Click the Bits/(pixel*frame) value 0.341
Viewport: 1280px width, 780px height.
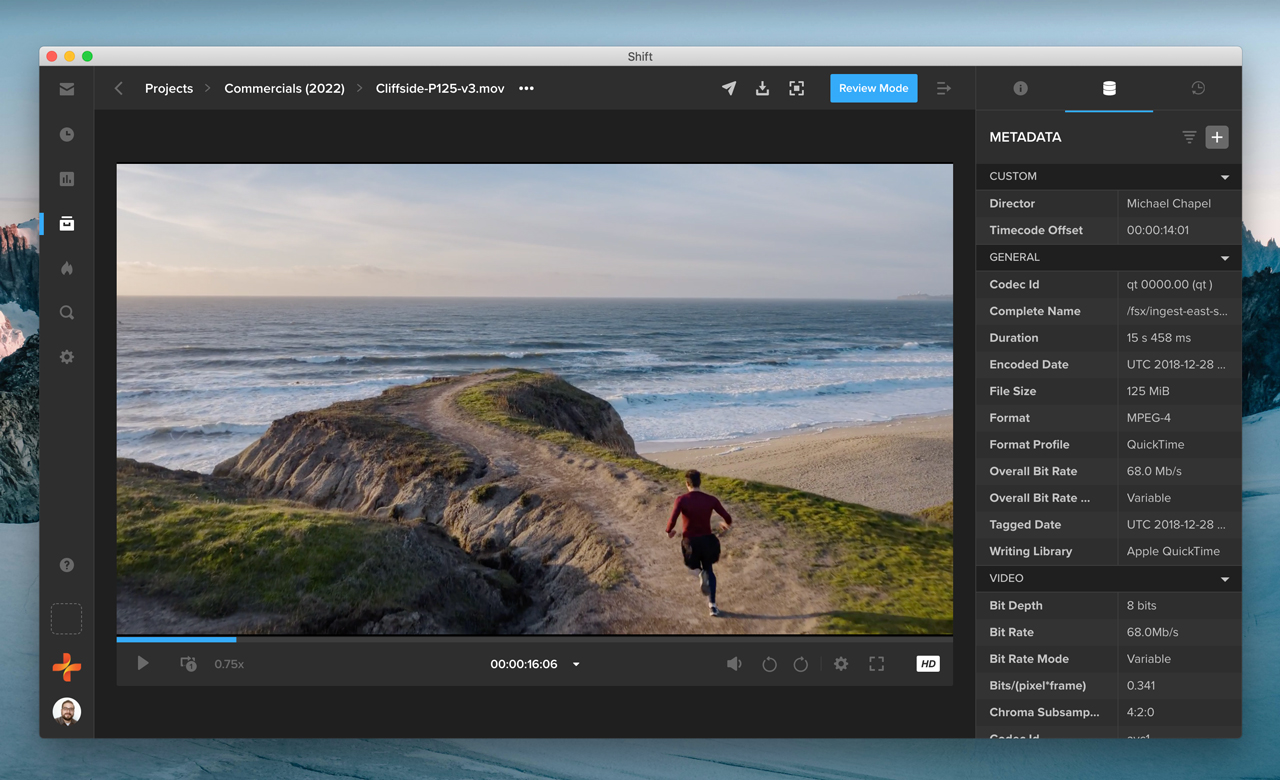click(1141, 685)
